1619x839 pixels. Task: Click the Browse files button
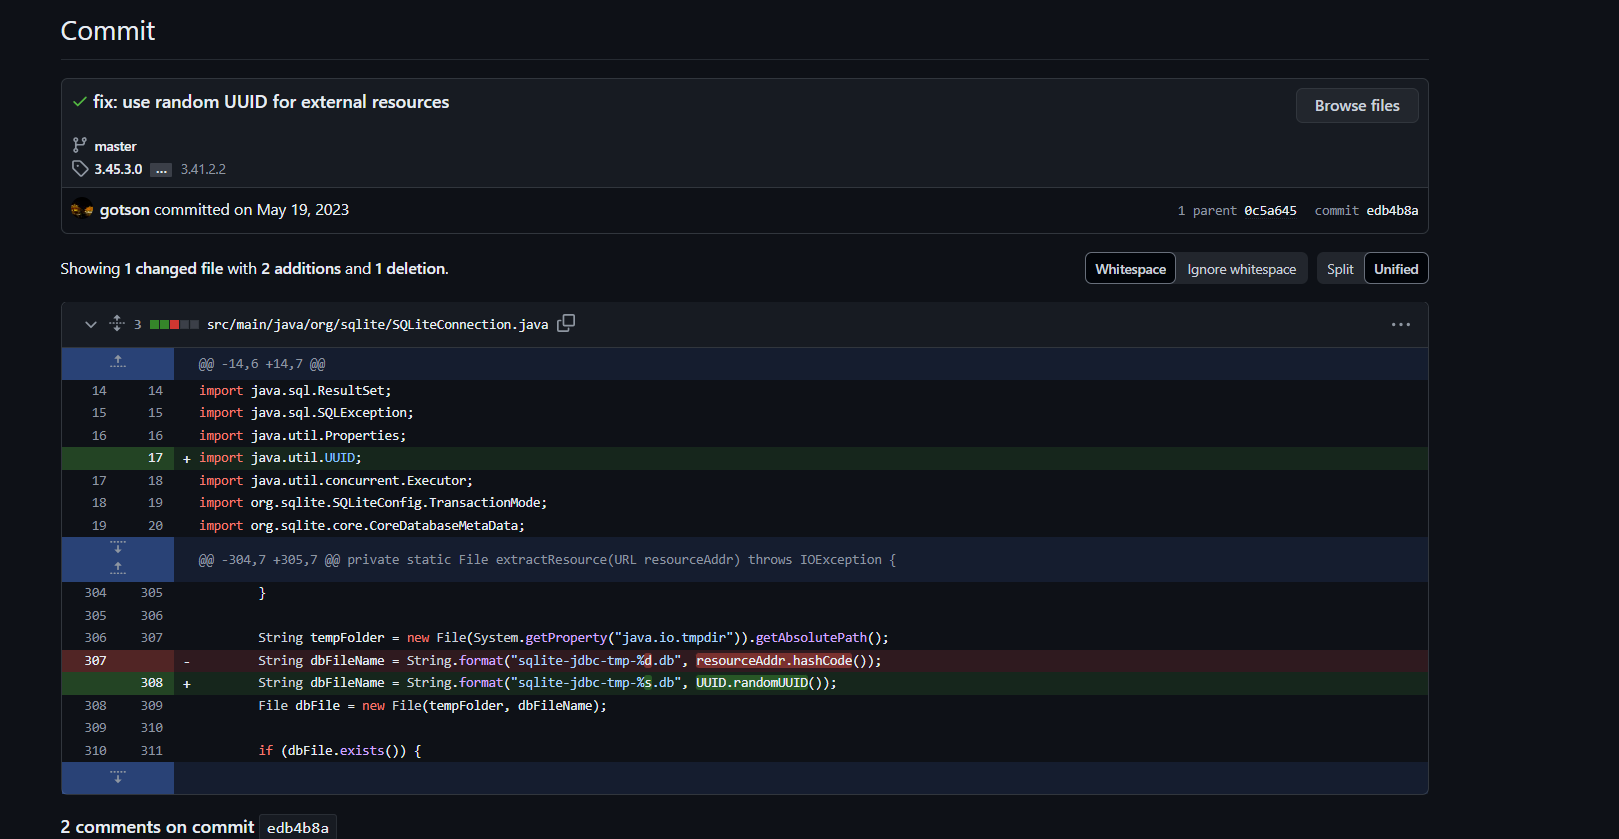pyautogui.click(x=1356, y=106)
